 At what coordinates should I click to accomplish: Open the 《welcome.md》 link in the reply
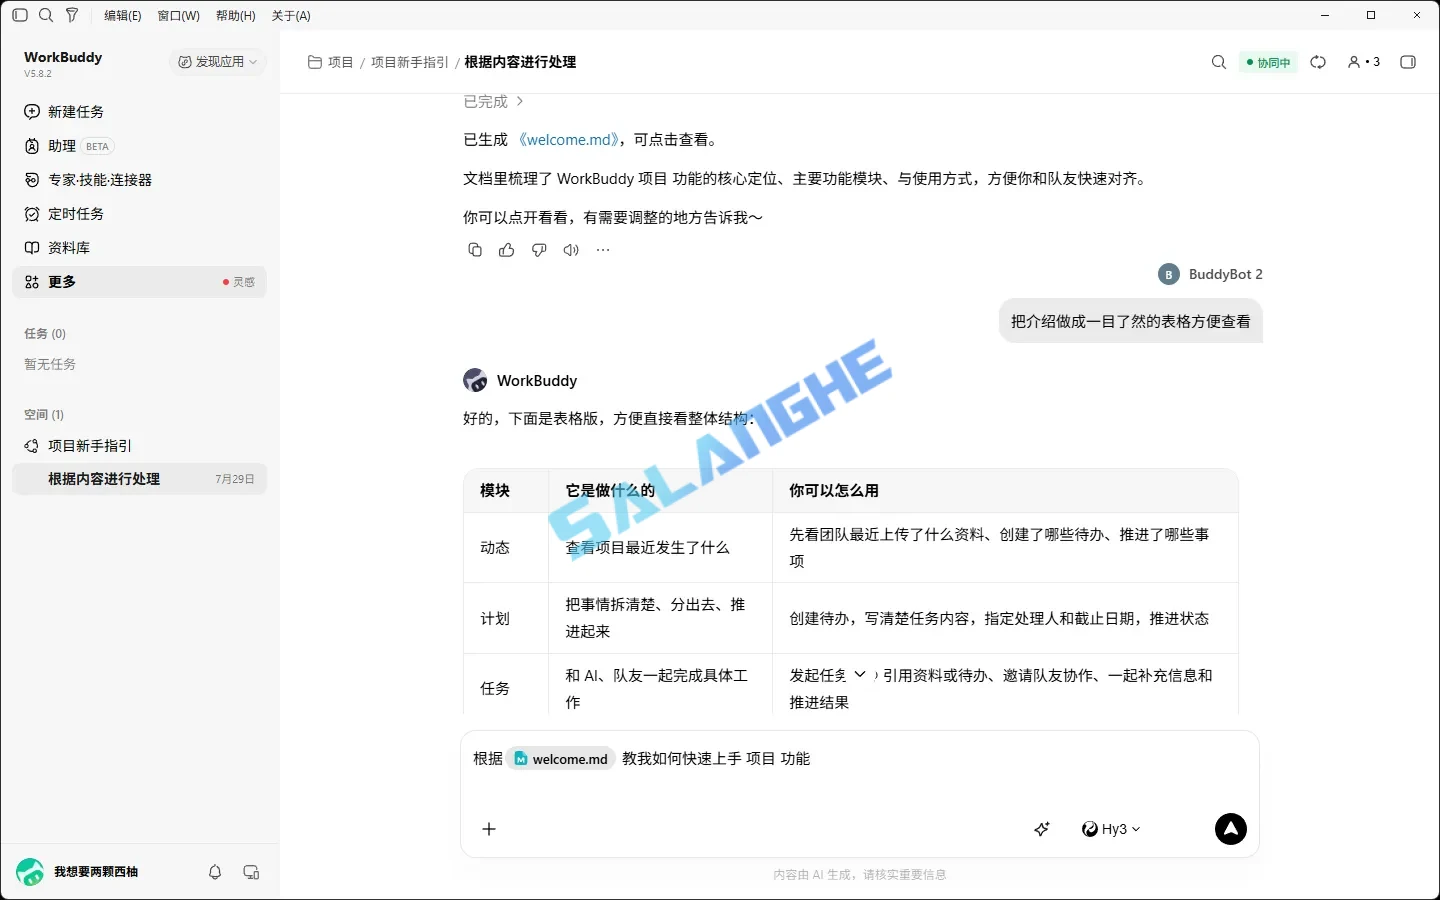click(567, 140)
